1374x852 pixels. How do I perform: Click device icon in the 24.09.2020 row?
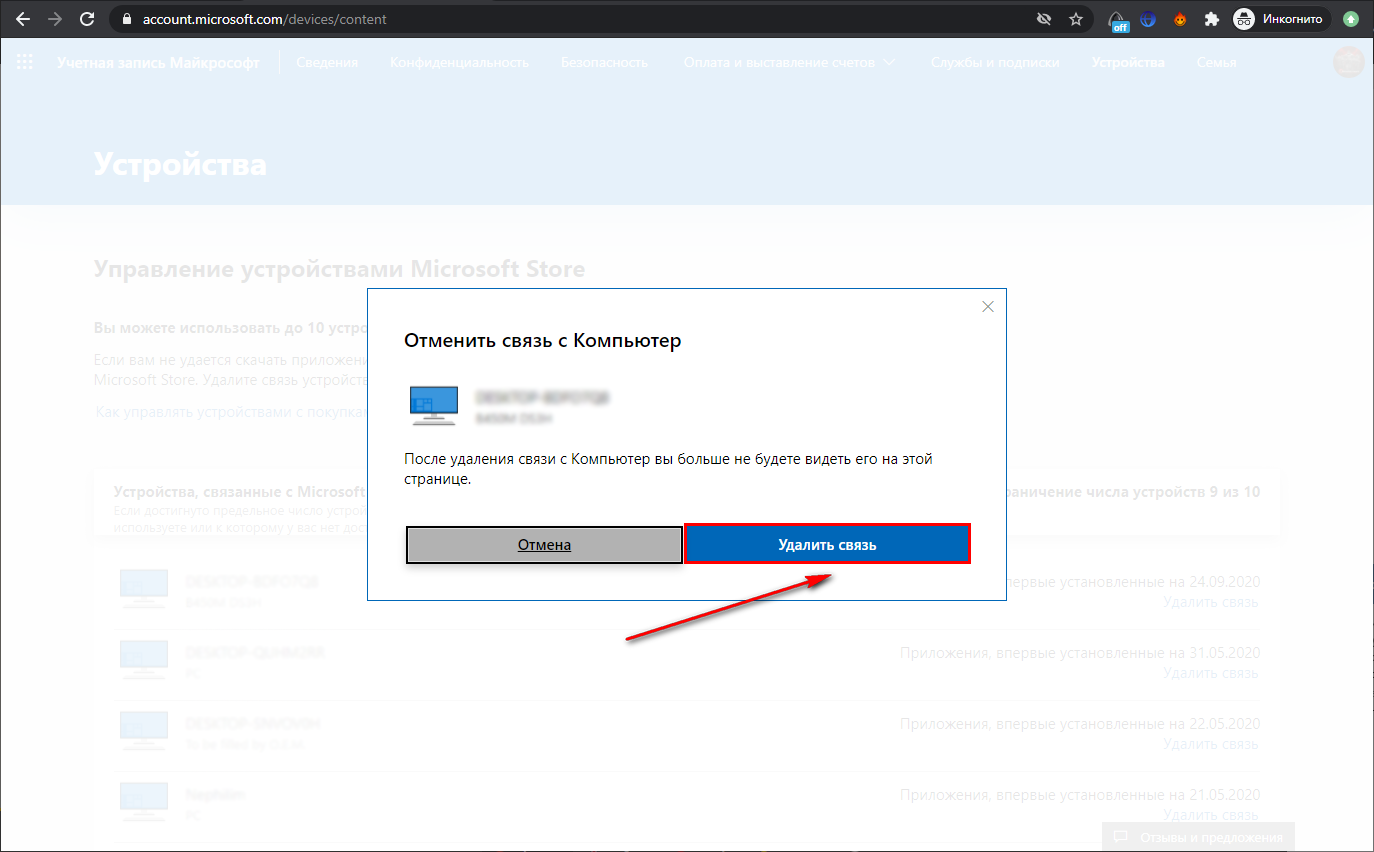[144, 589]
